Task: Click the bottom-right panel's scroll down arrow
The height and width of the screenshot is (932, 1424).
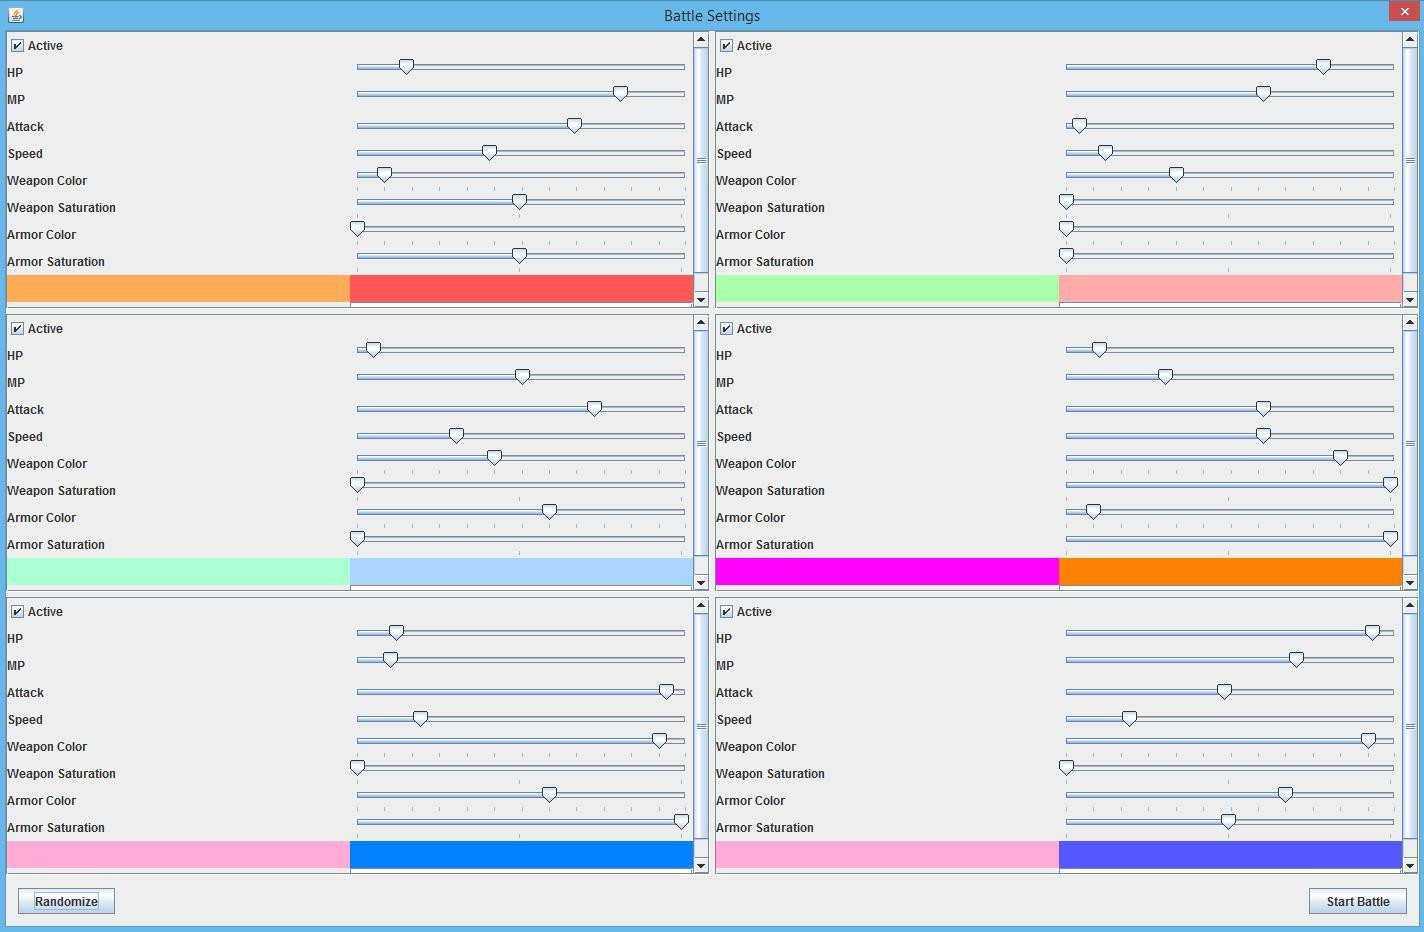Action: pyautogui.click(x=1410, y=865)
